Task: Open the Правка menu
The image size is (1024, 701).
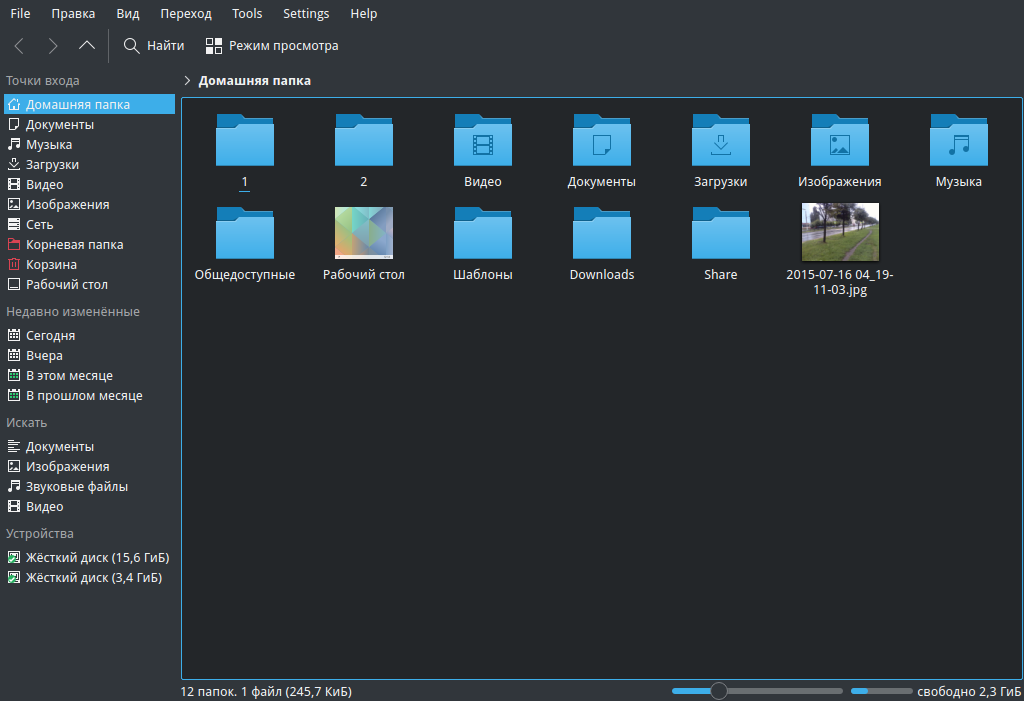Action: pos(73,14)
